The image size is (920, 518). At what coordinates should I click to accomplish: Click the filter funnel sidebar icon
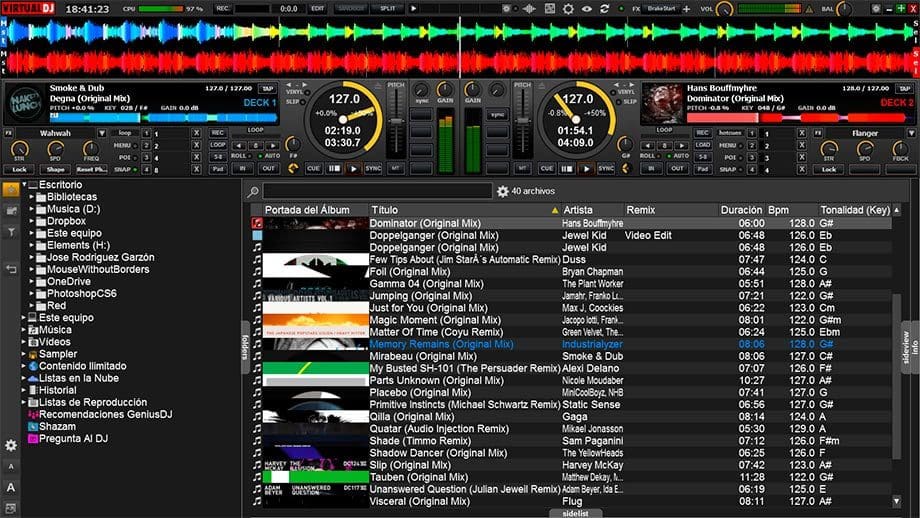(x=11, y=232)
